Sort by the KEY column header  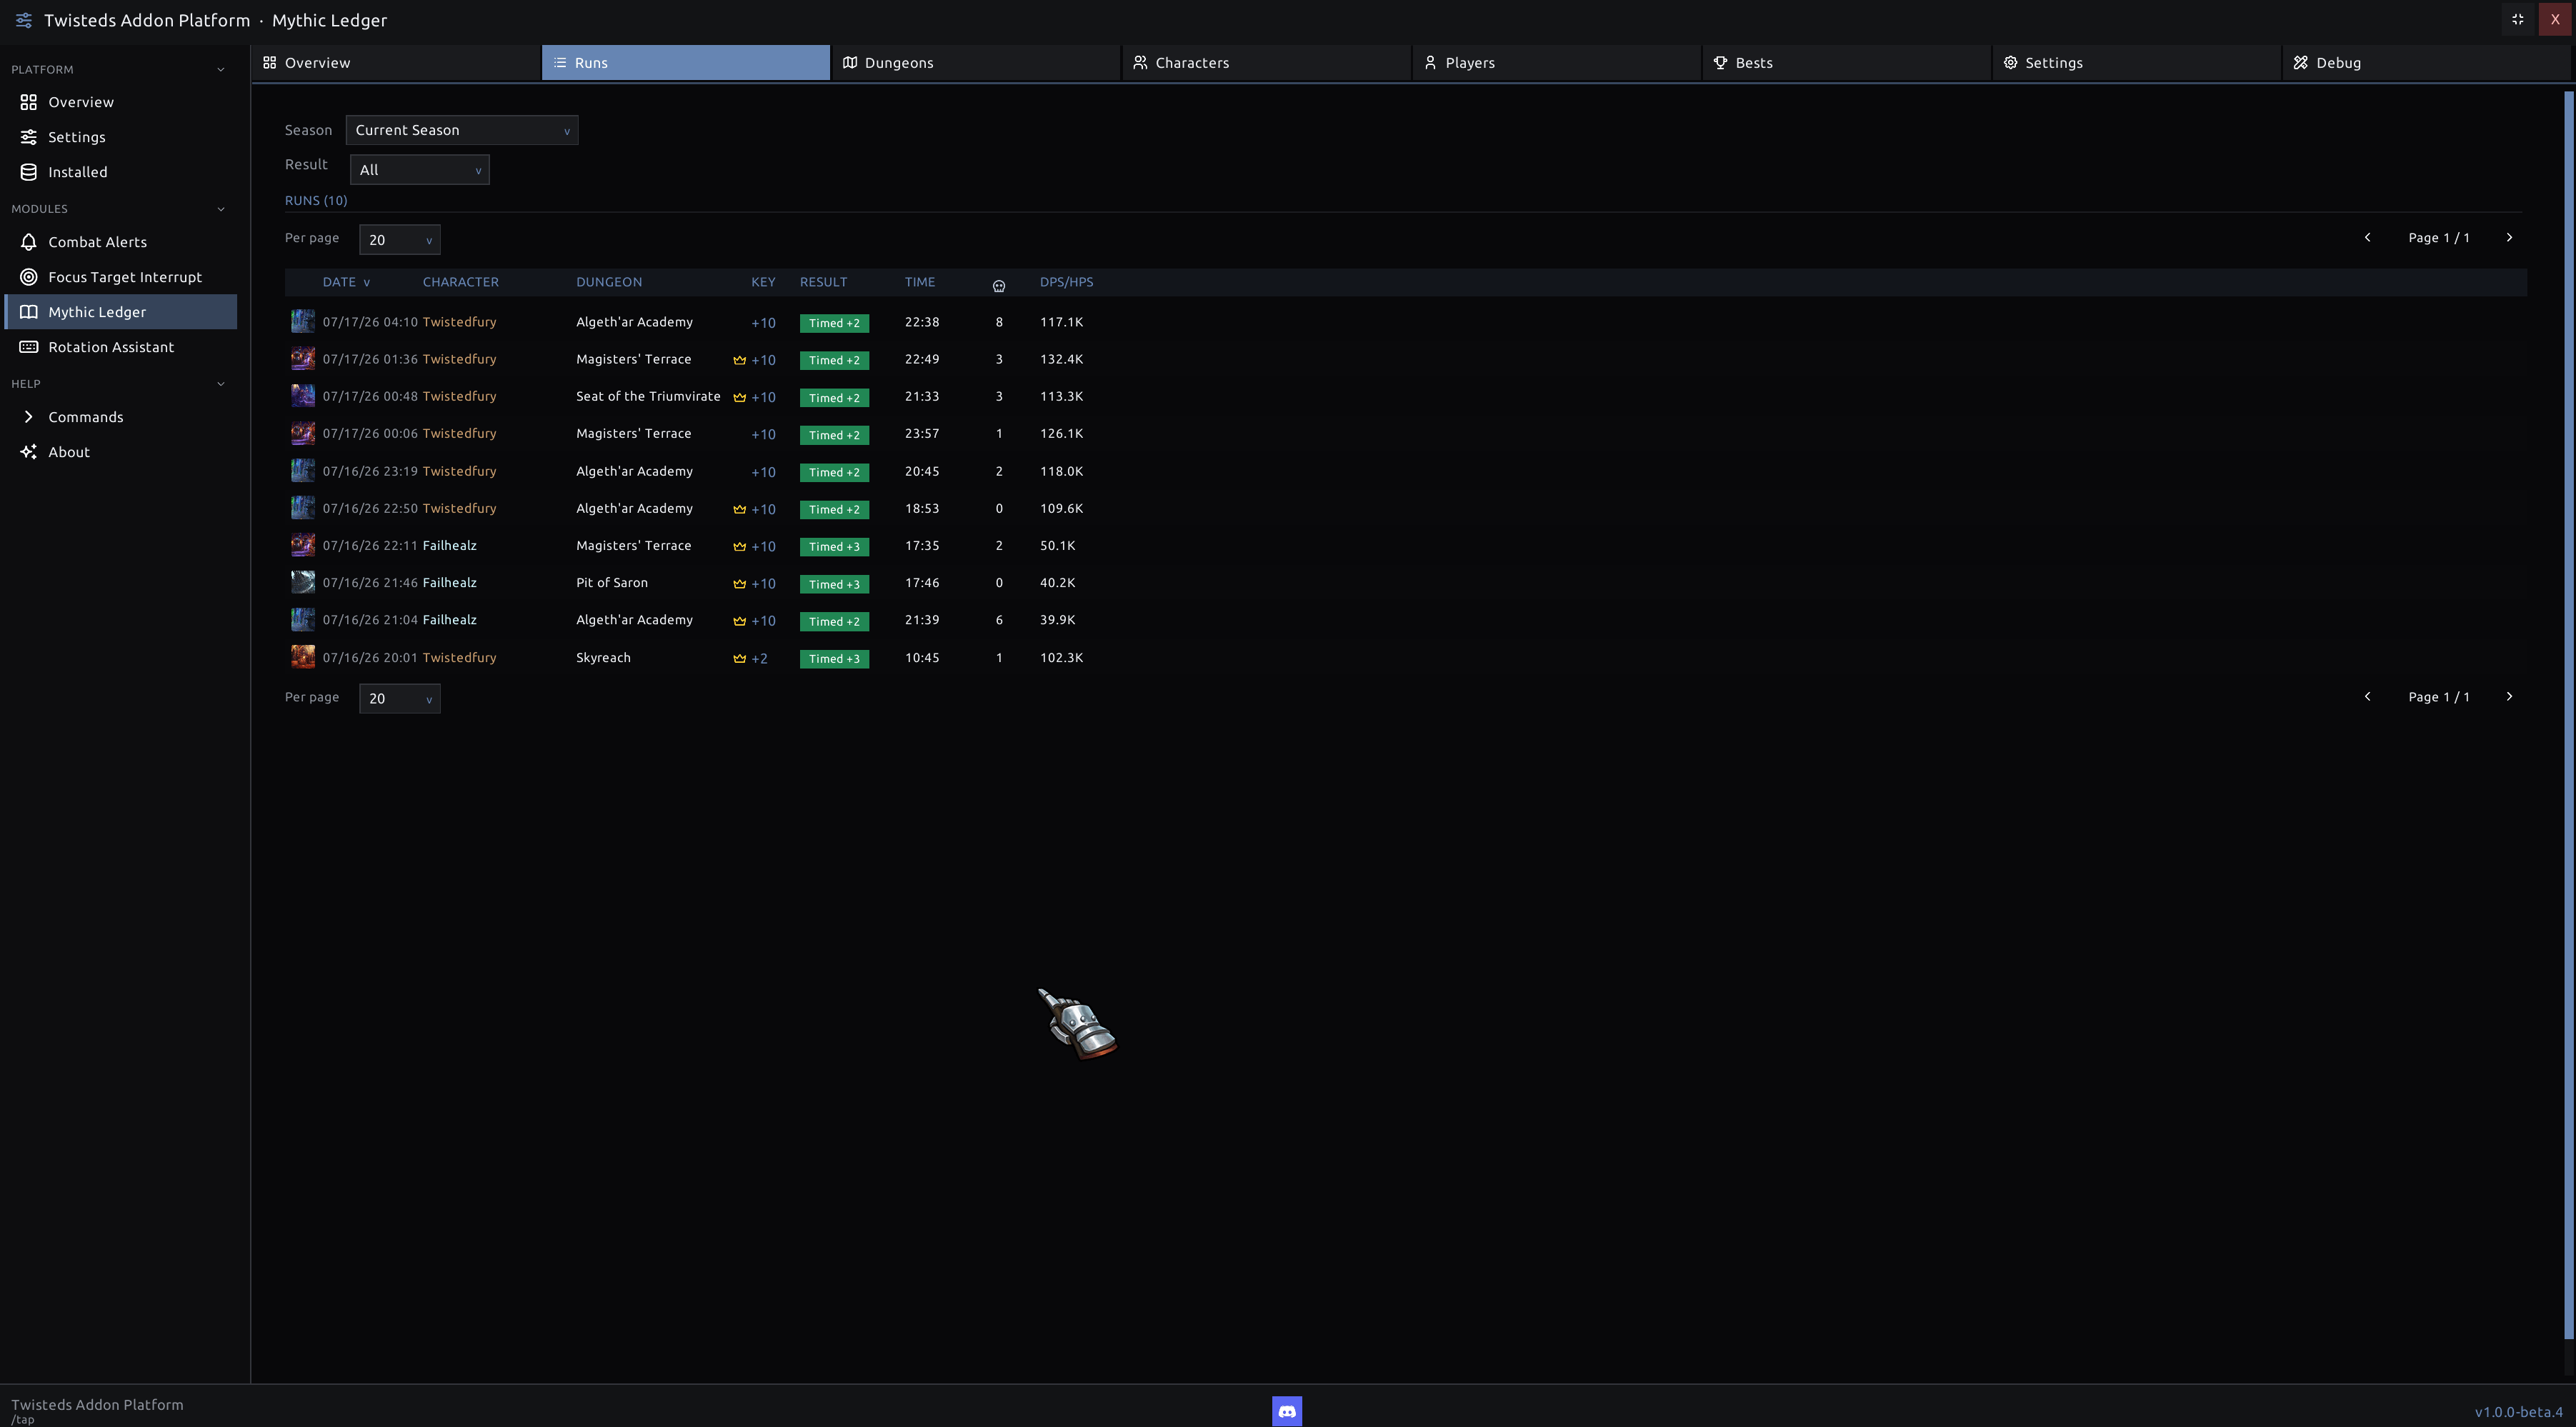coord(763,282)
